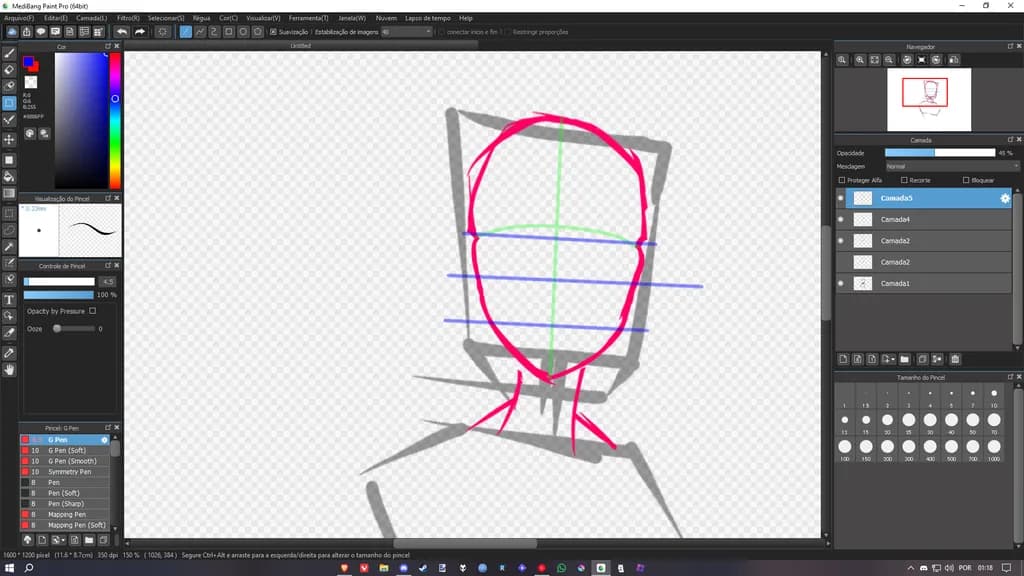Open the Arquivo menu
This screenshot has width=1024, height=576.
pyautogui.click(x=19, y=18)
